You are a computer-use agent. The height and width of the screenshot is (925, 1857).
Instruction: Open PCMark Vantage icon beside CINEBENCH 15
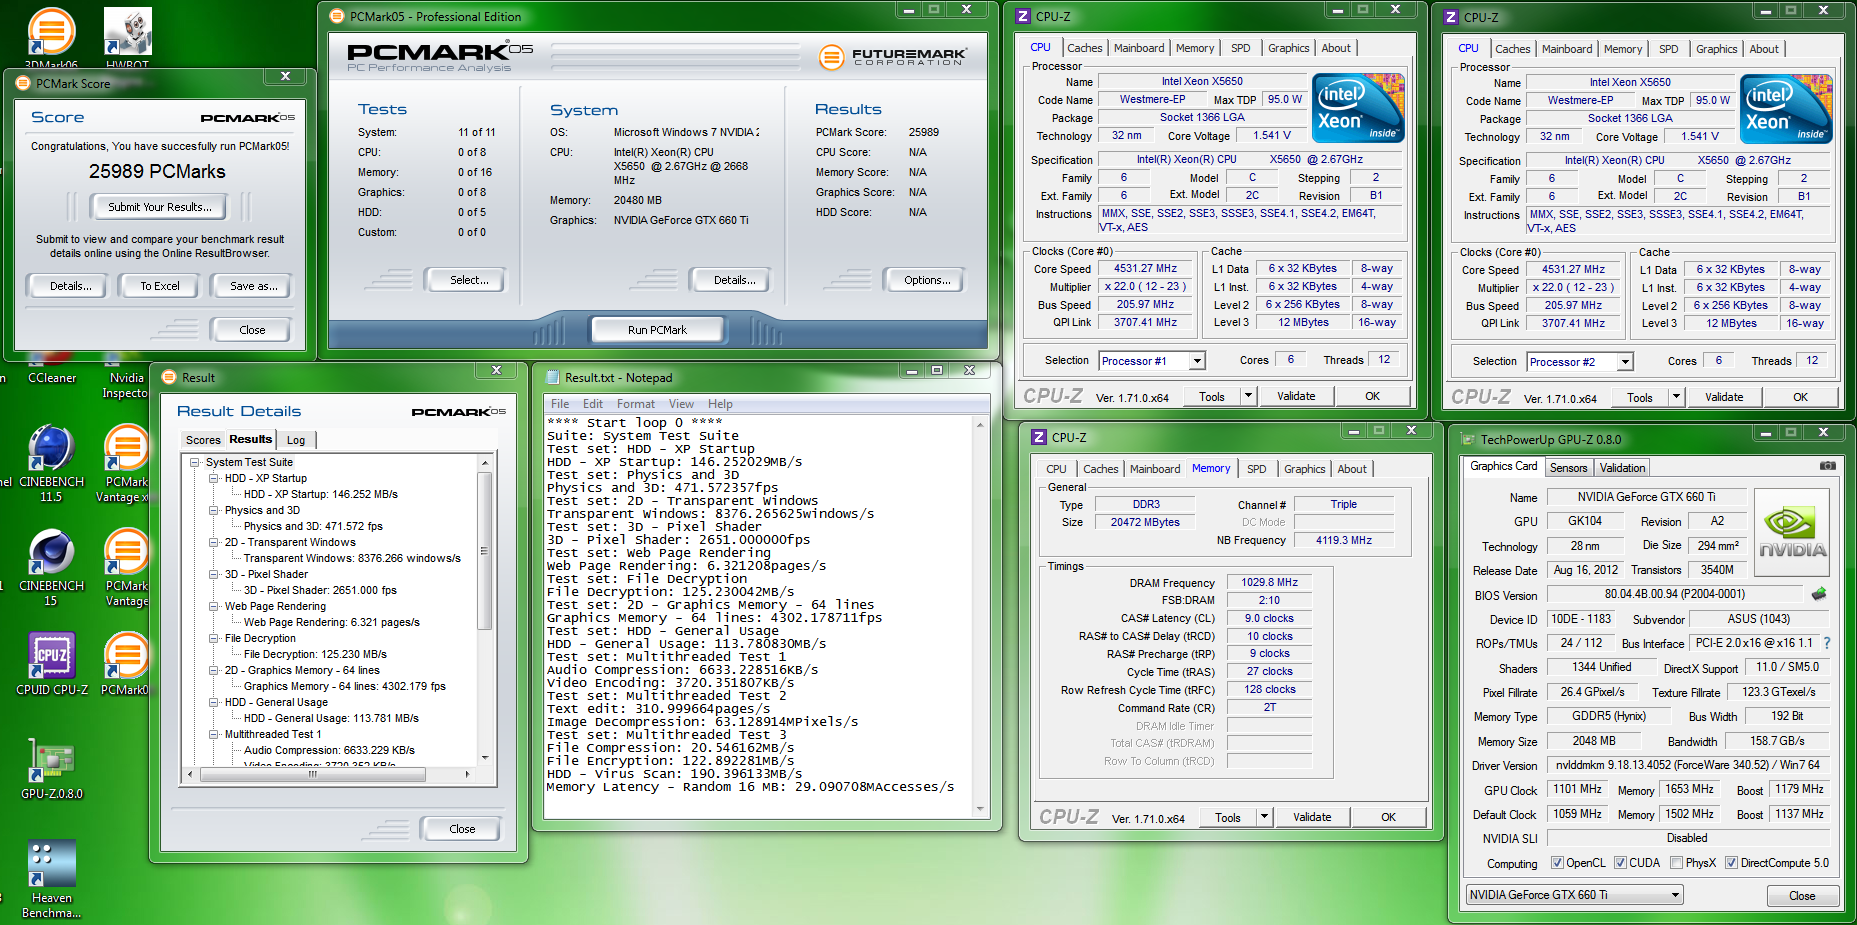[126, 567]
